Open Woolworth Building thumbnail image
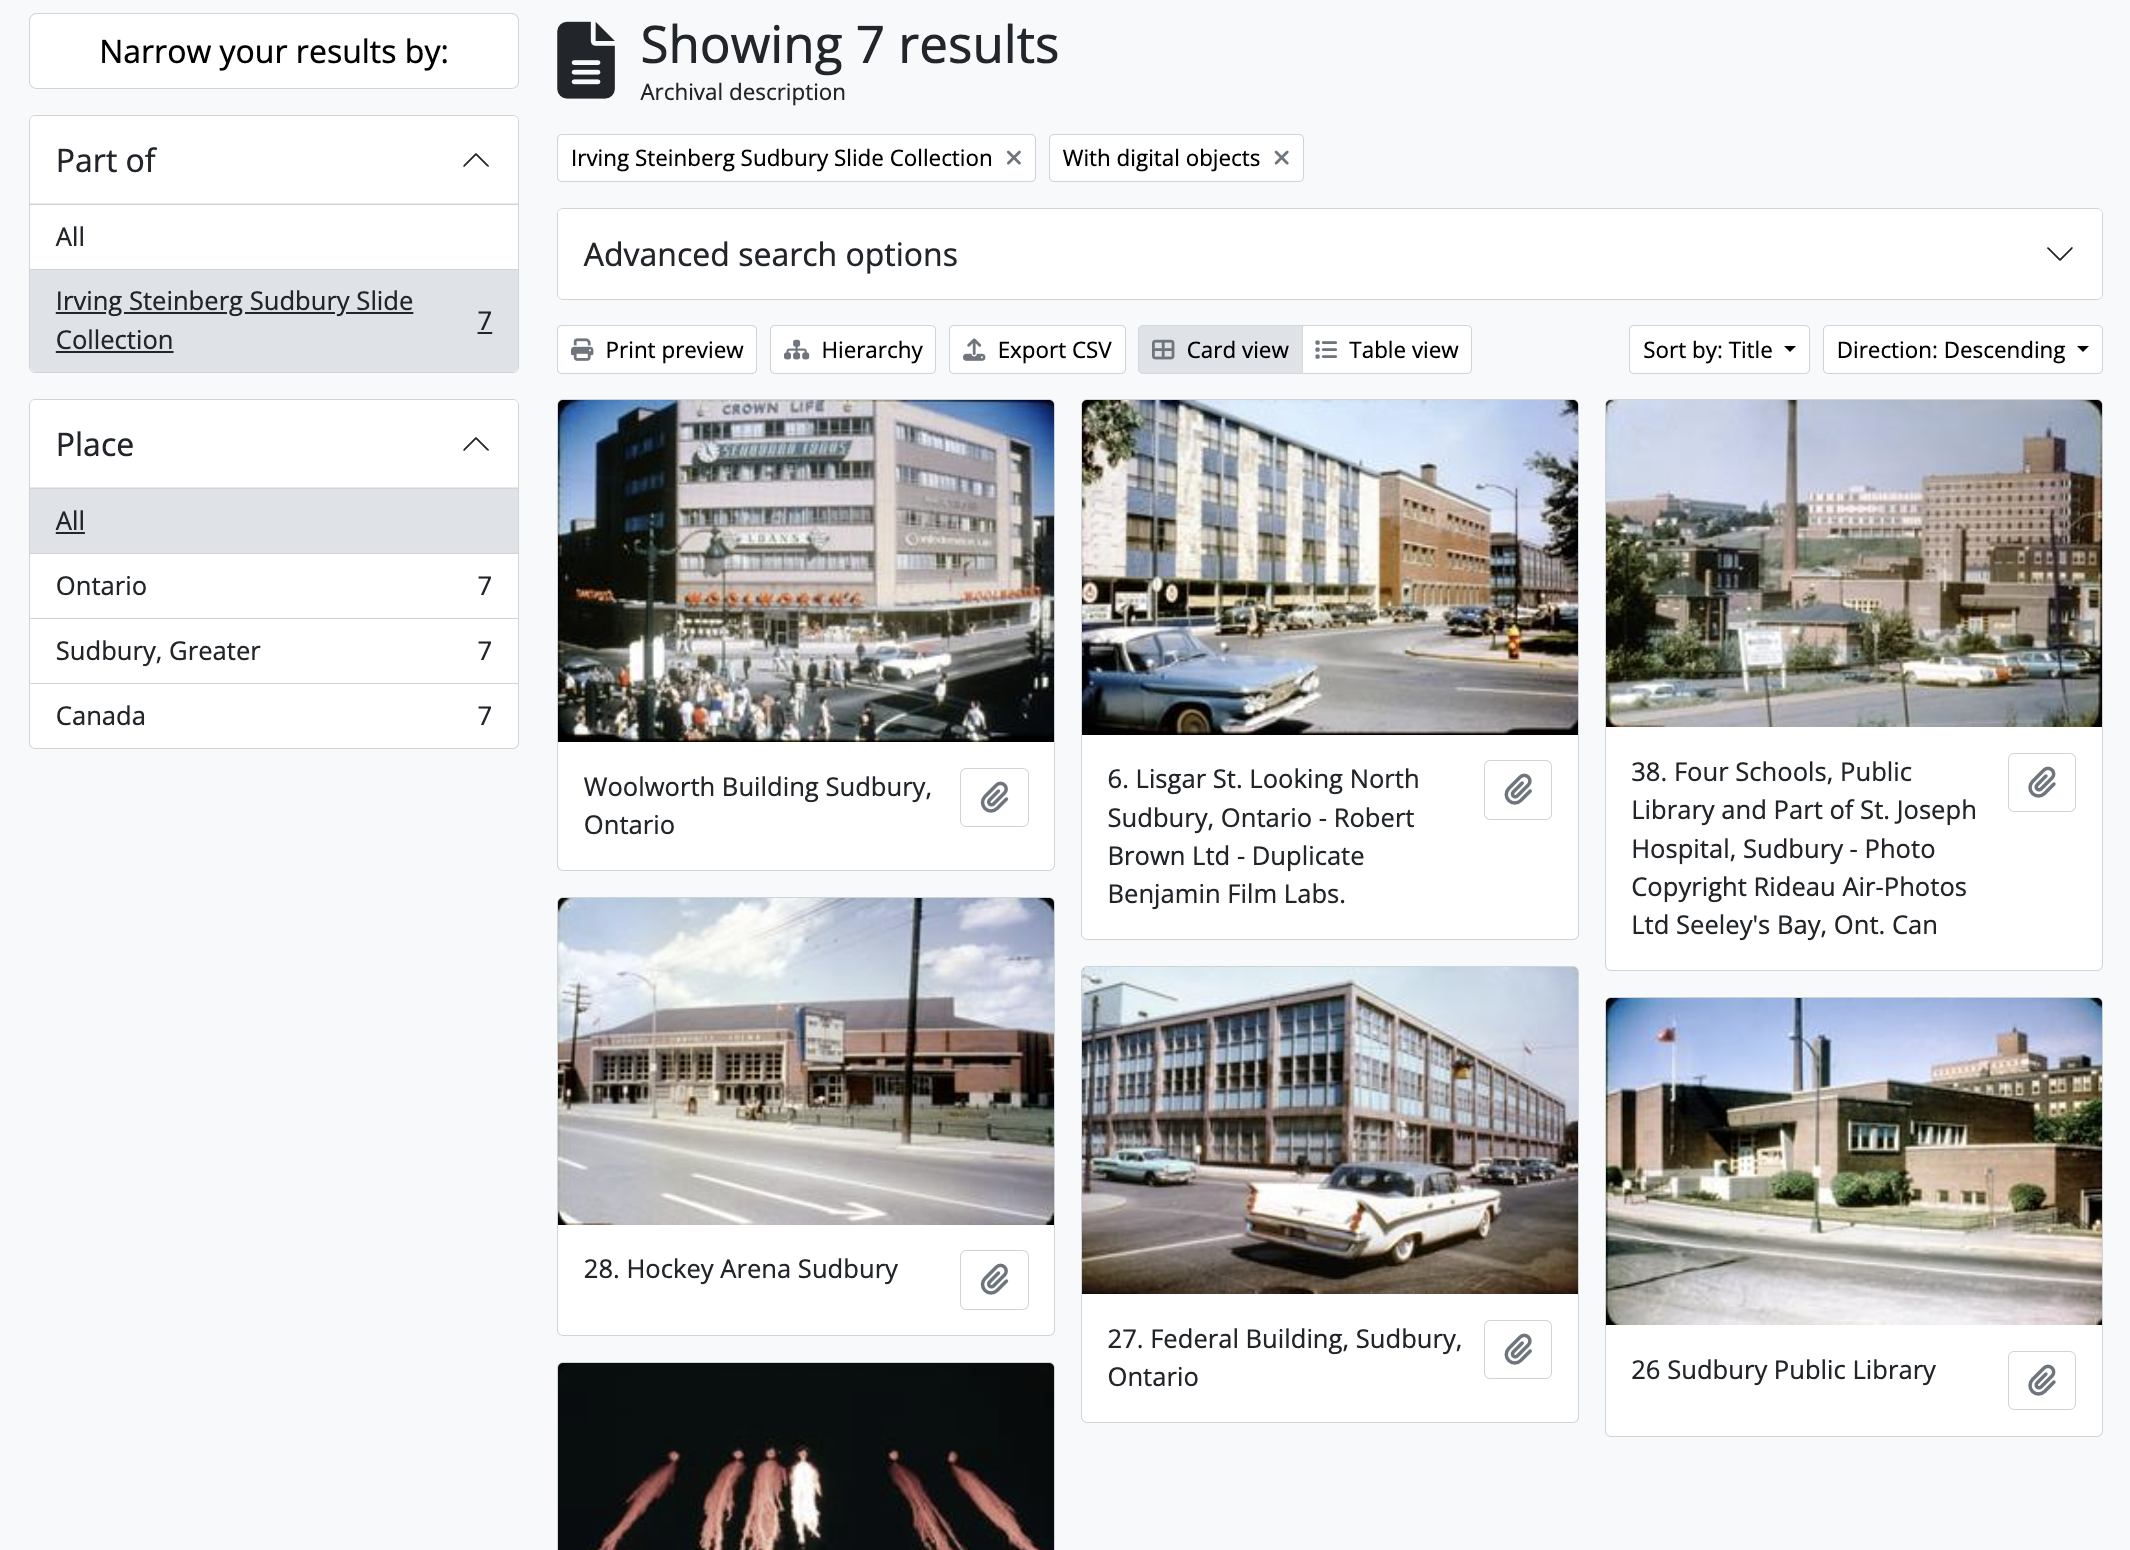Image resolution: width=2130 pixels, height=1550 pixels. tap(805, 570)
